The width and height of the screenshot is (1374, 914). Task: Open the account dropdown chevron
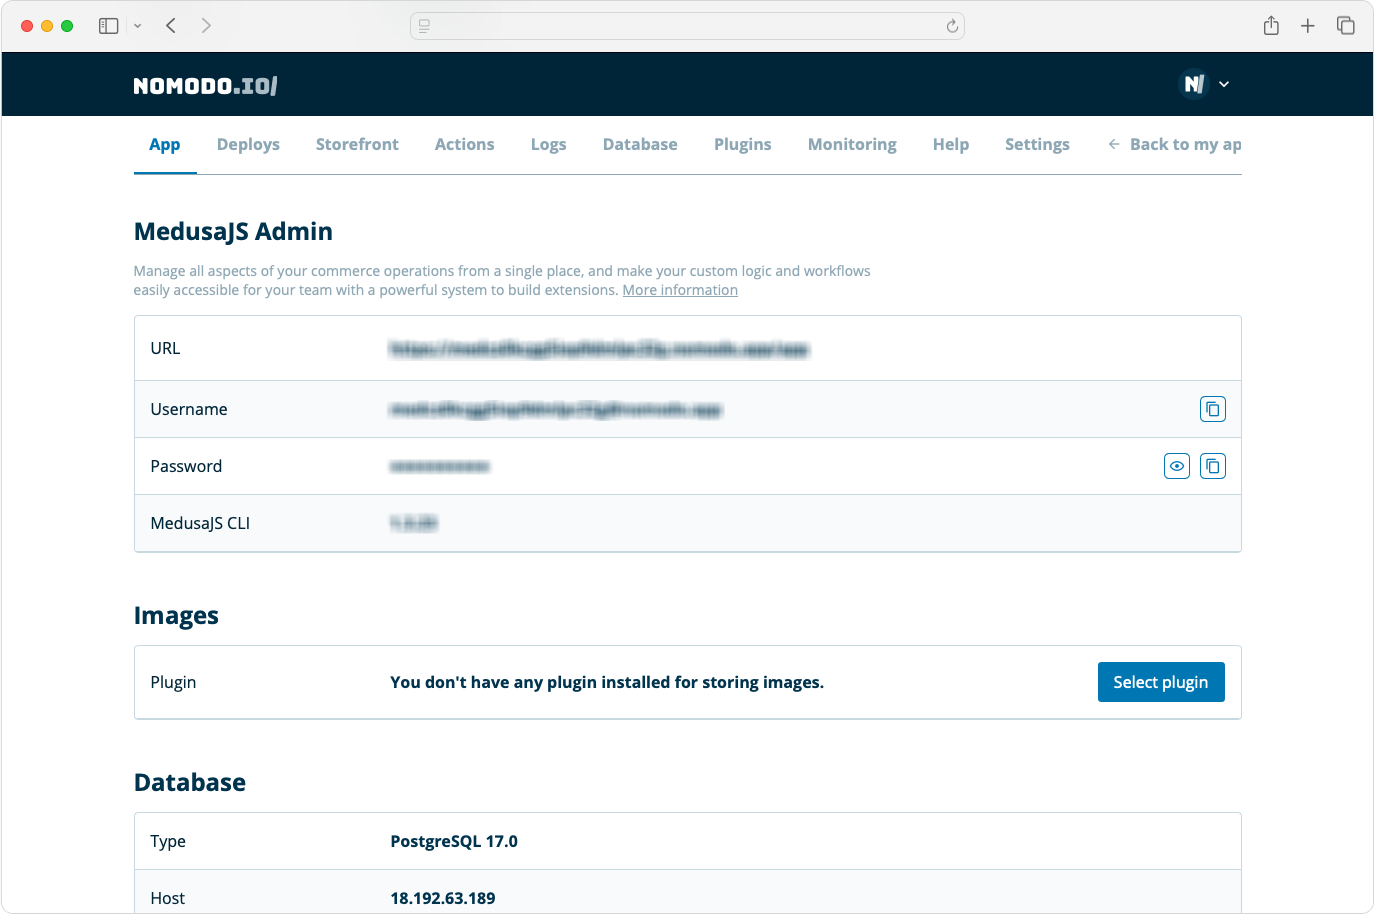coord(1223,84)
